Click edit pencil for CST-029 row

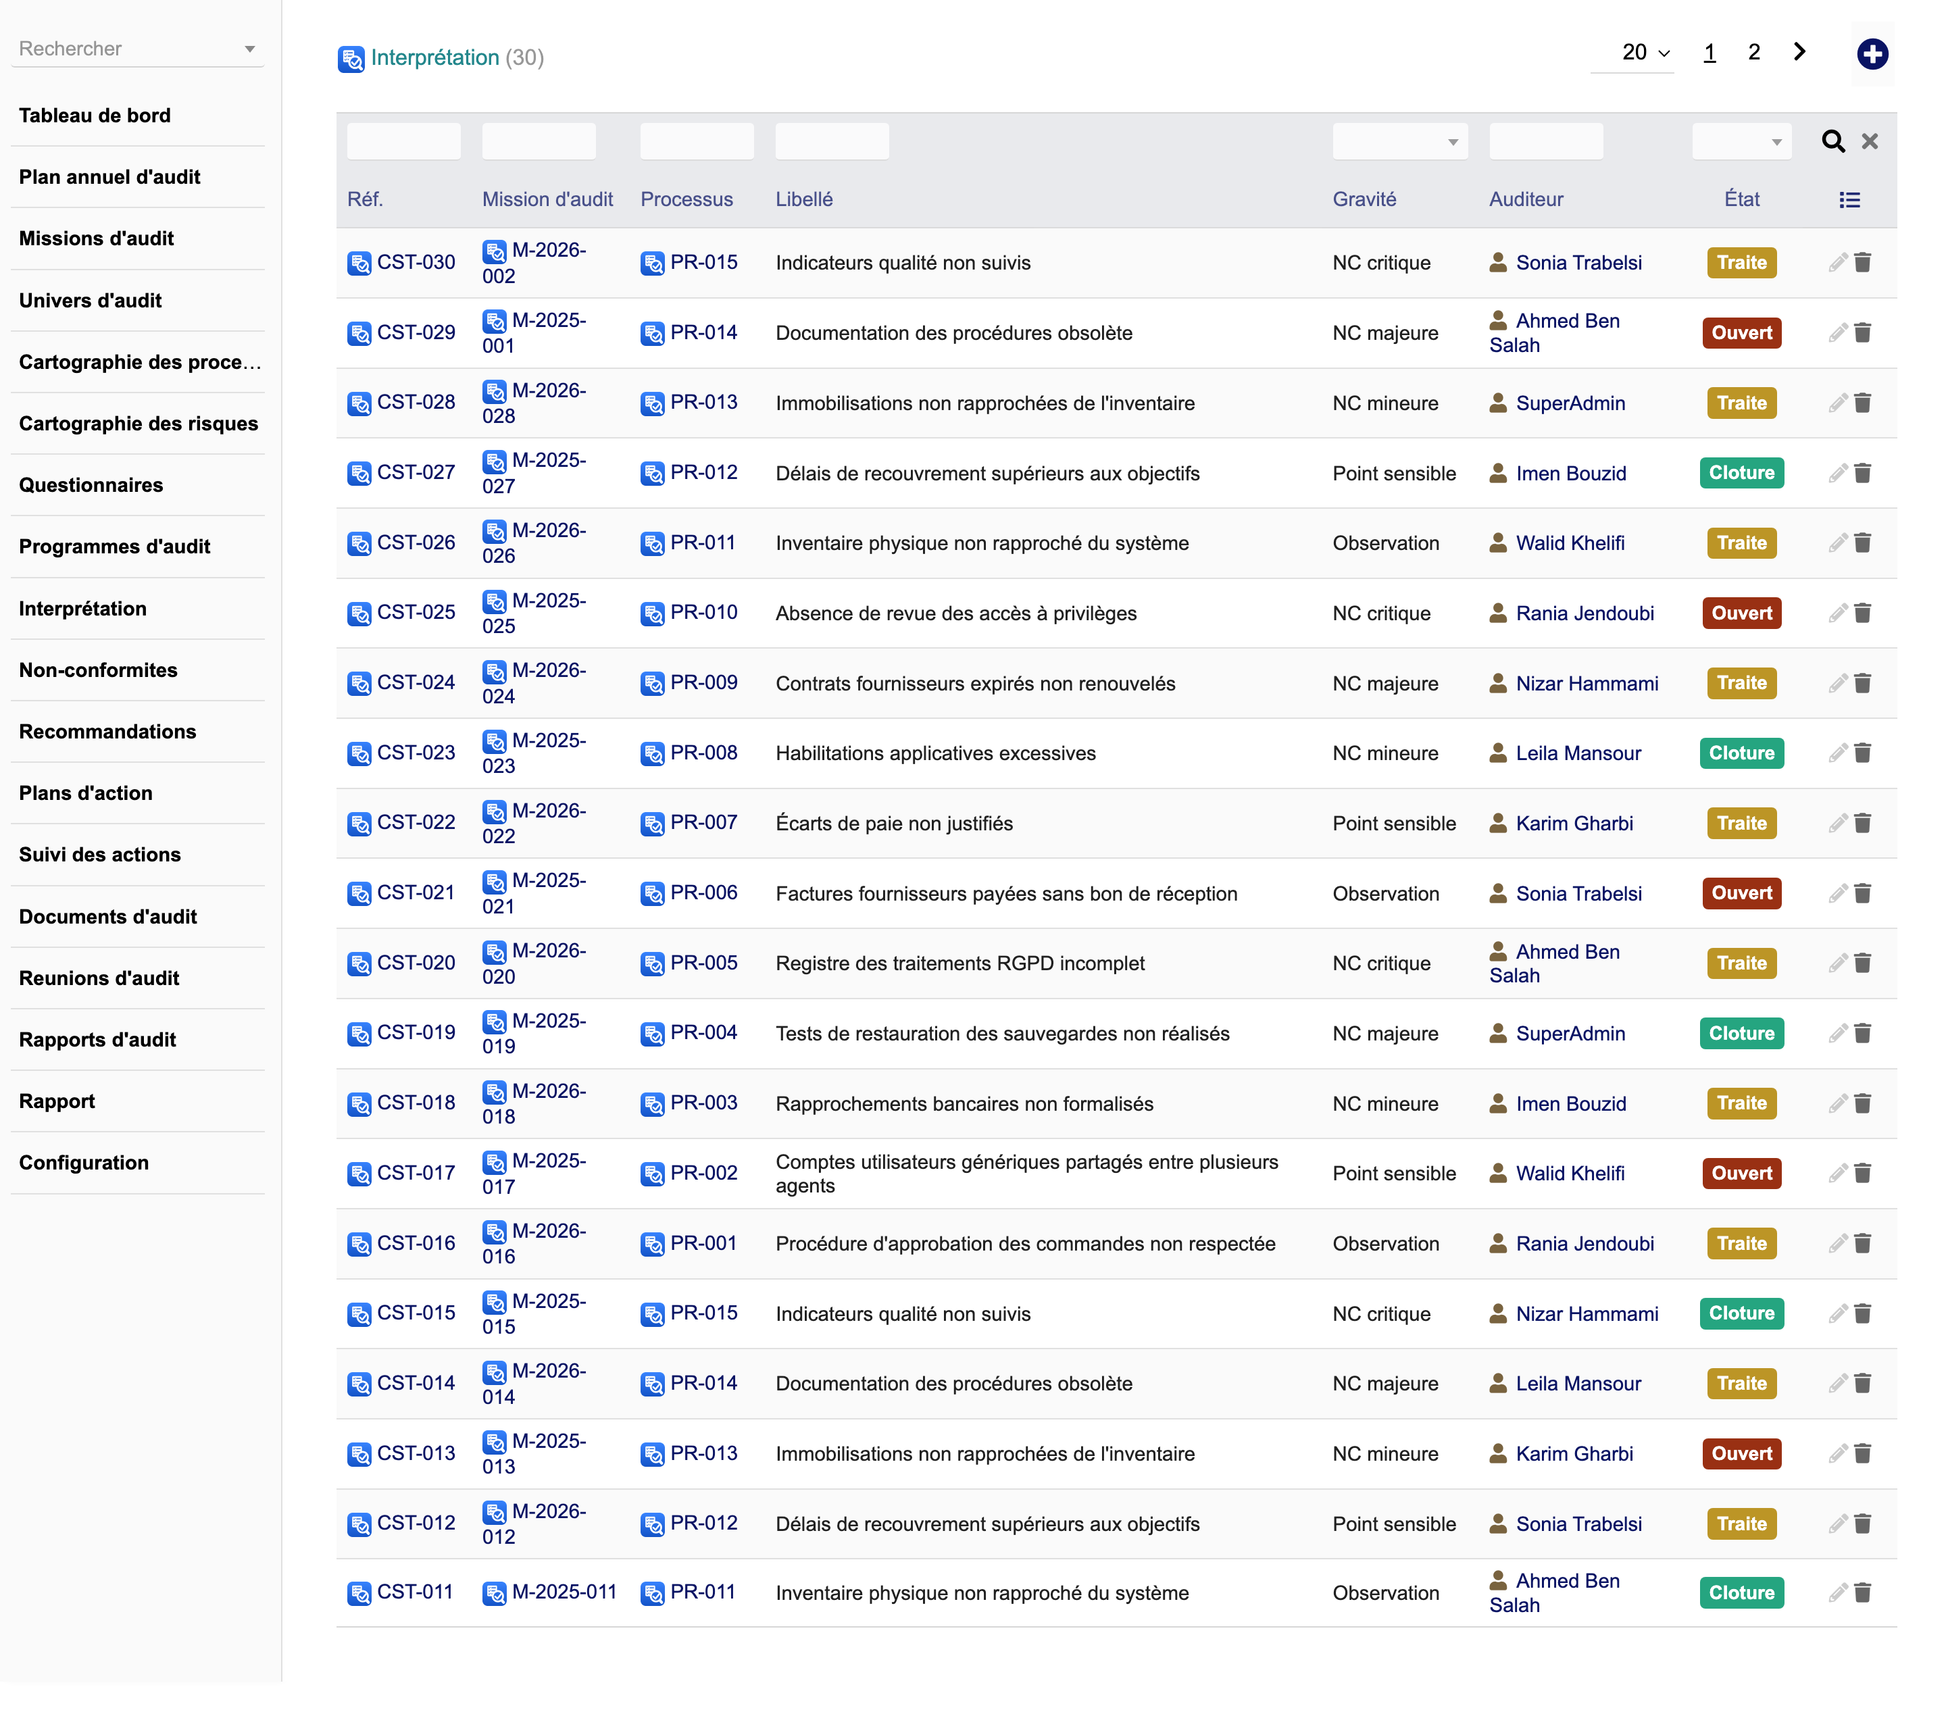tap(1837, 333)
